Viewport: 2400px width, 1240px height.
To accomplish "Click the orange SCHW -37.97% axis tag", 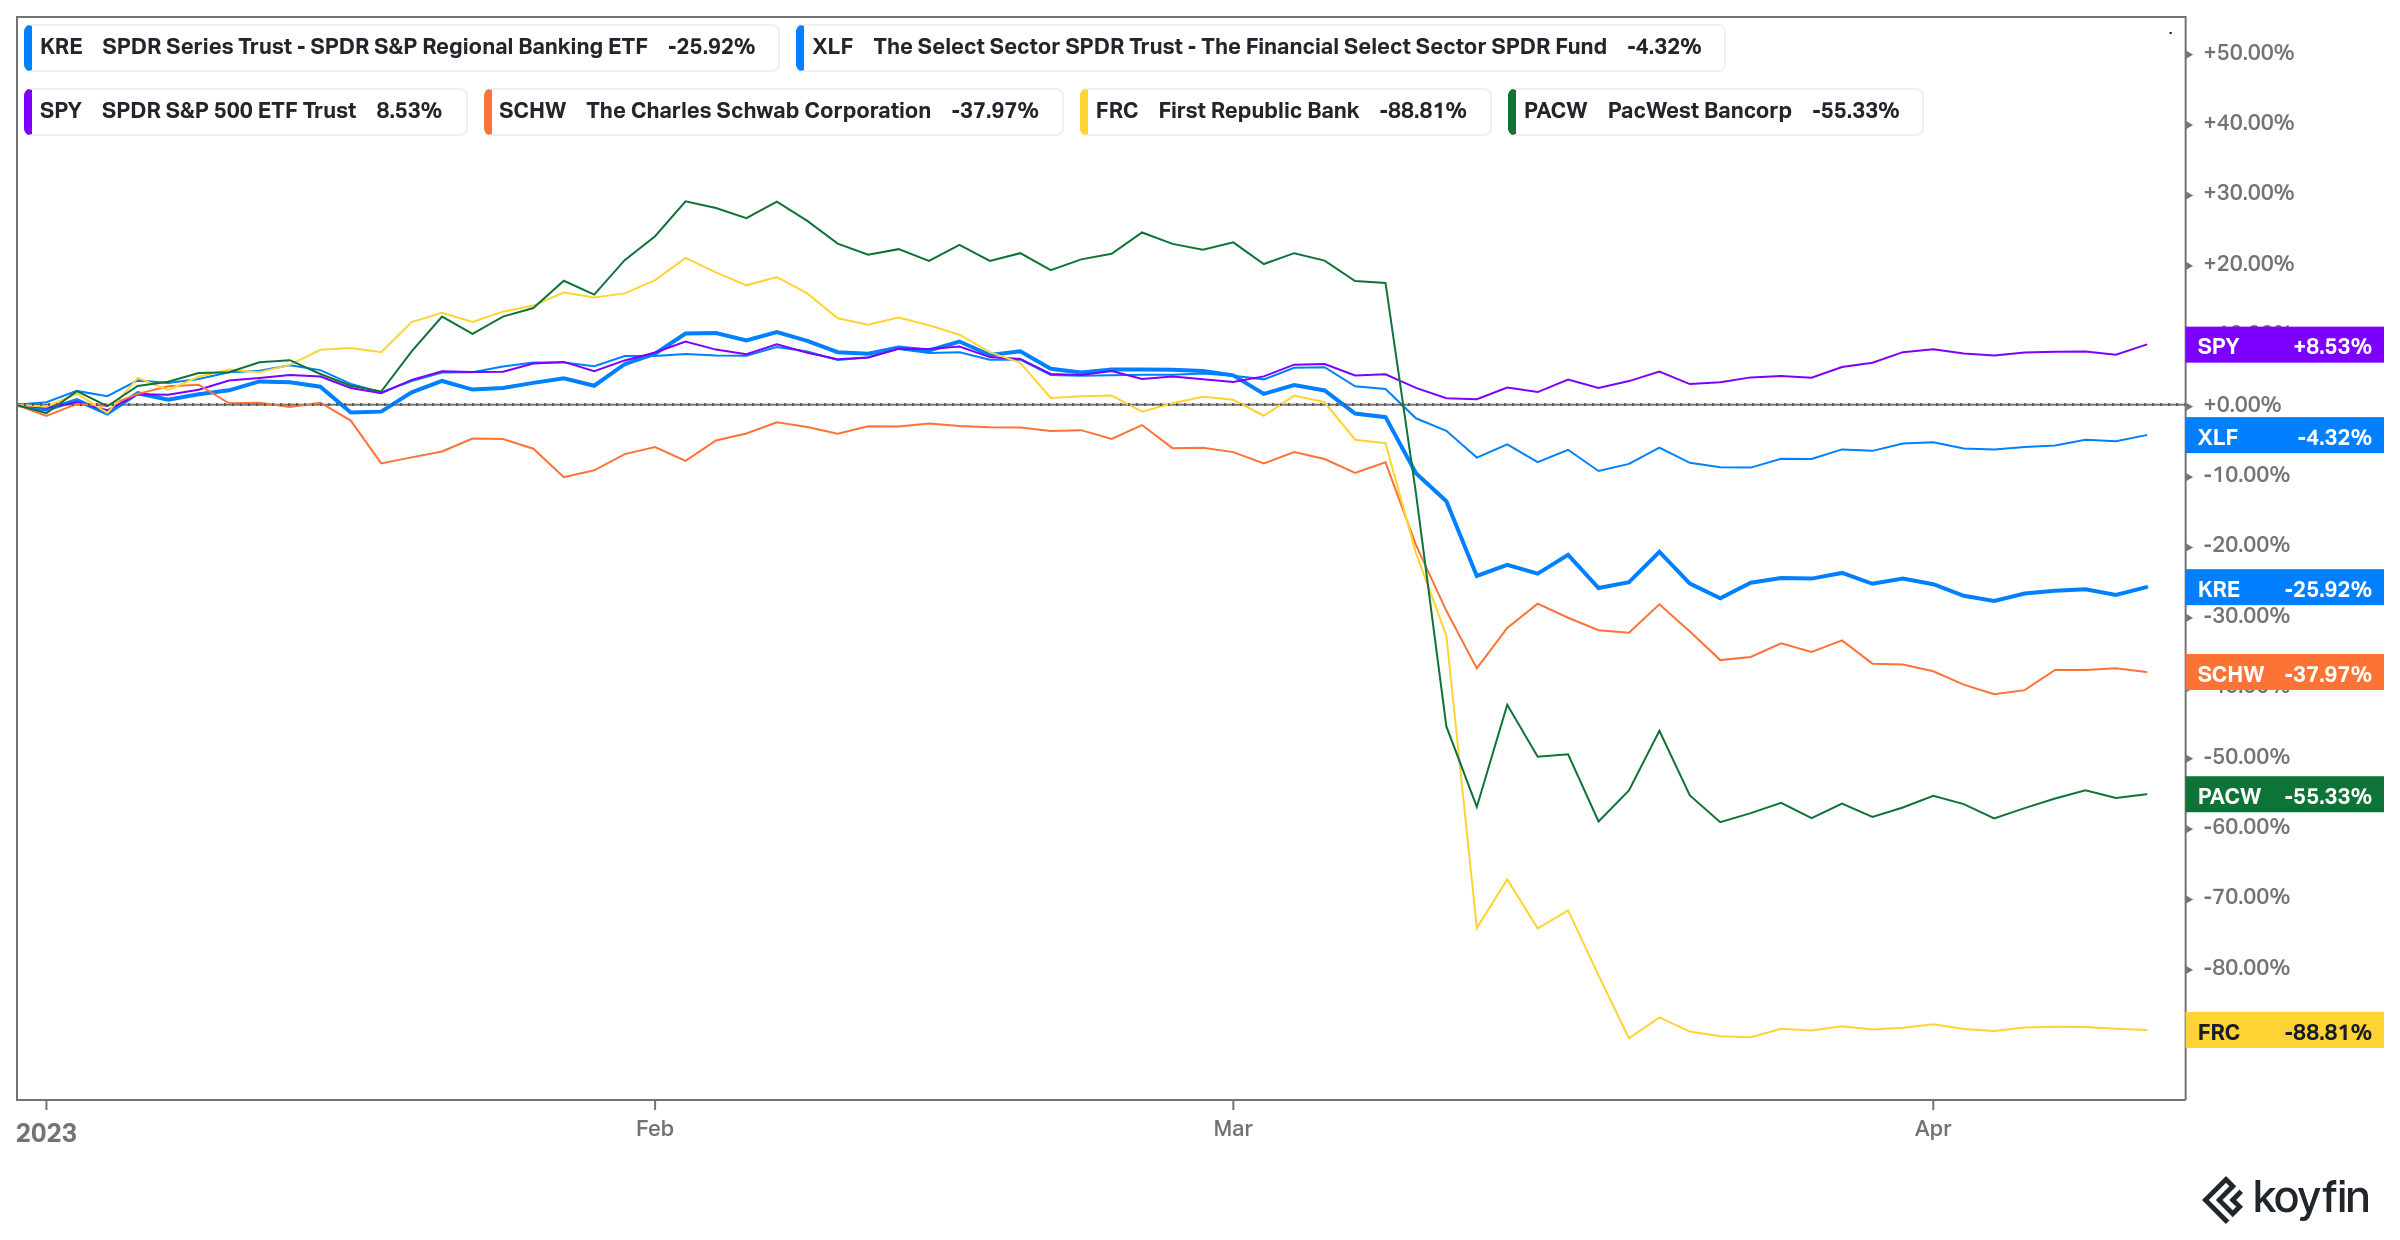I will [x=2285, y=674].
